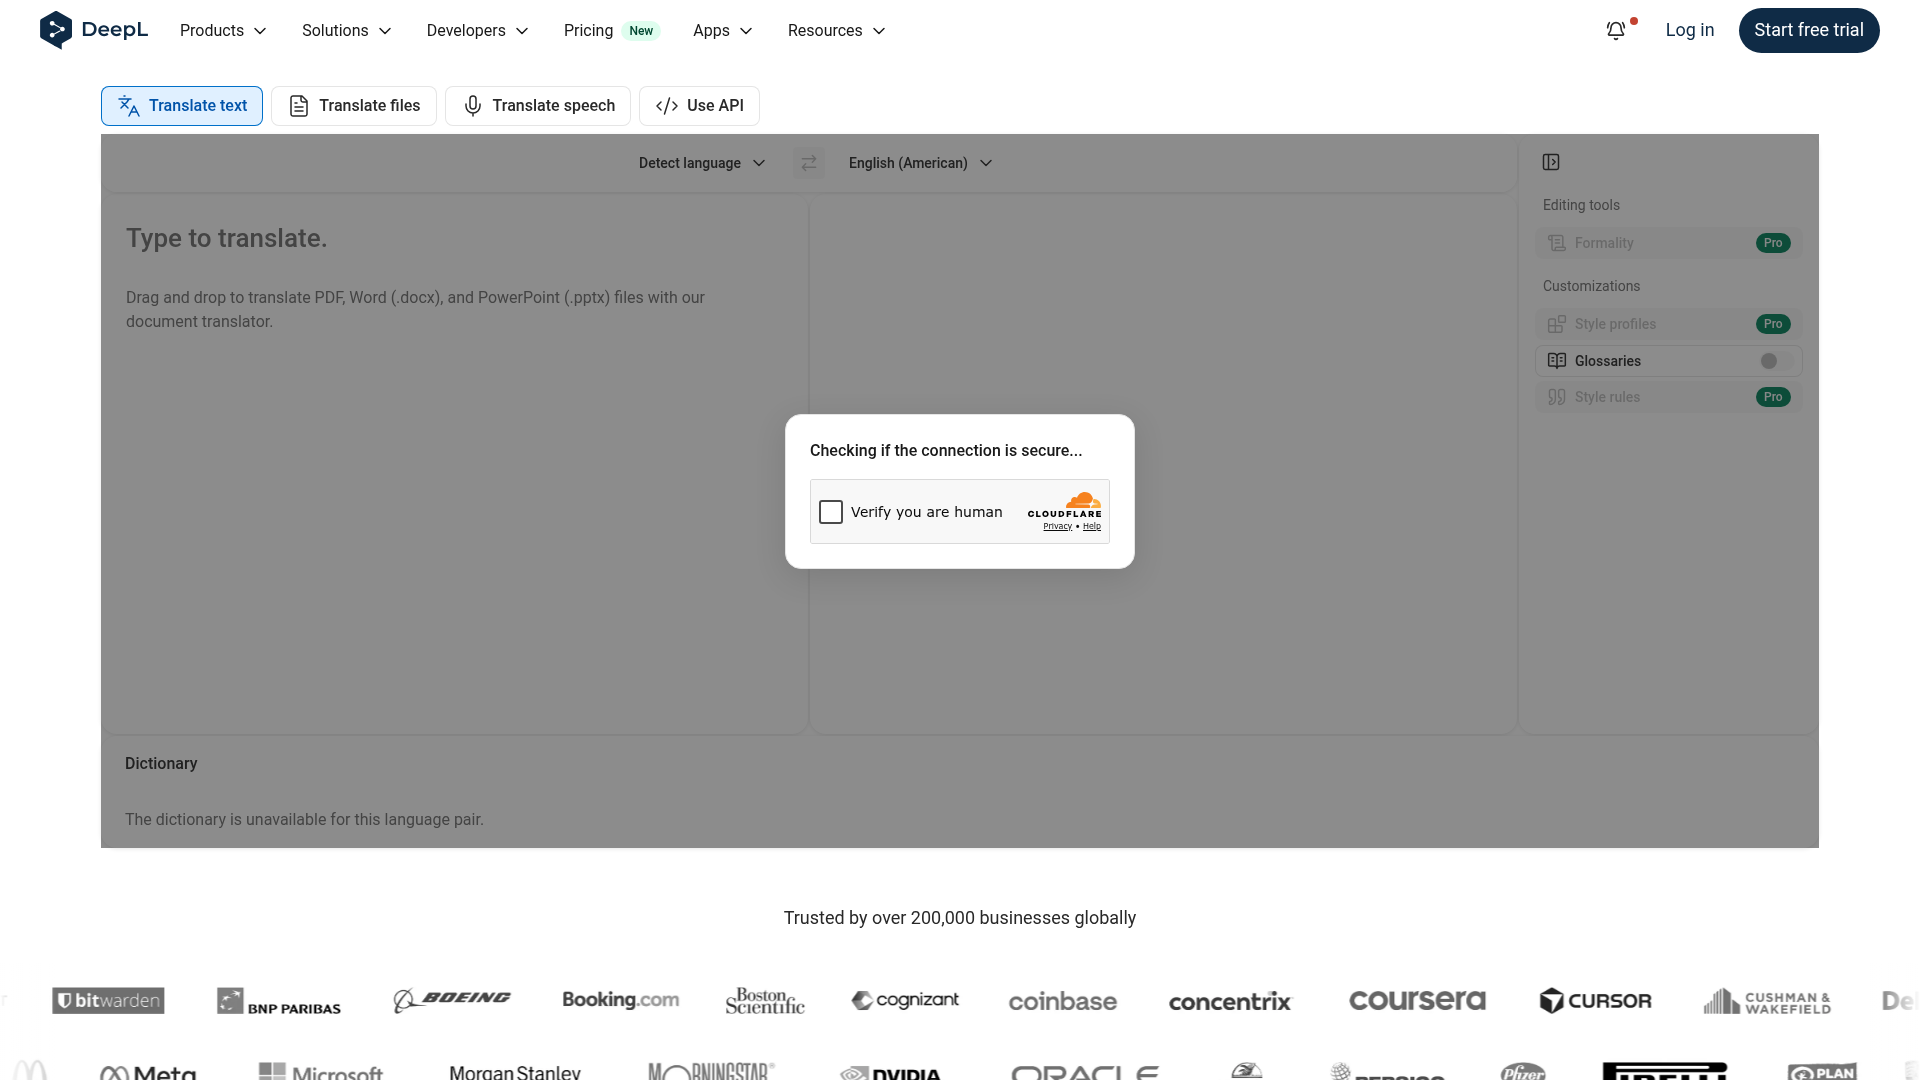Click the Boston Scientific logo
1920x1080 pixels.
(x=765, y=1001)
